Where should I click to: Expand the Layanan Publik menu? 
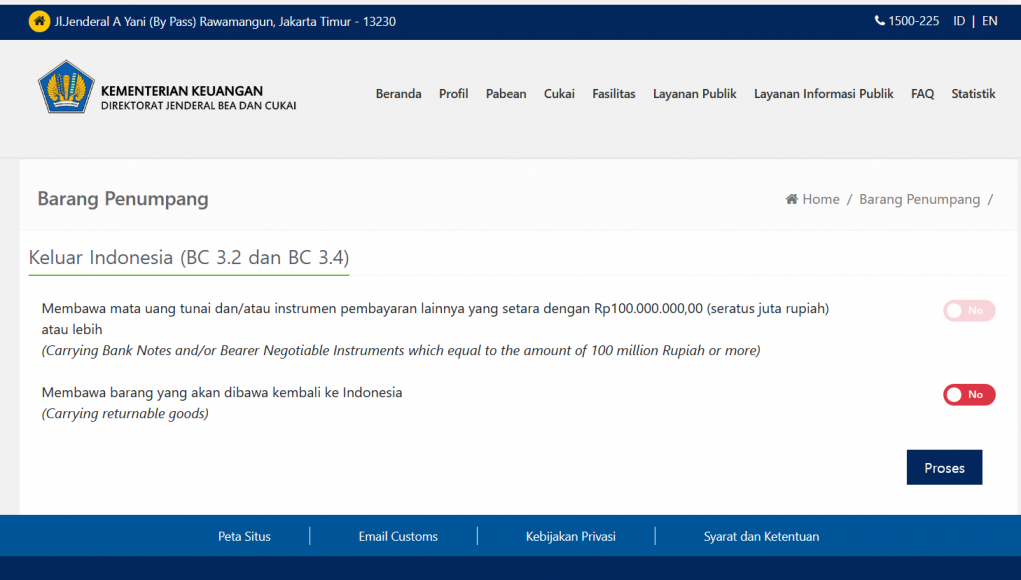coord(694,94)
